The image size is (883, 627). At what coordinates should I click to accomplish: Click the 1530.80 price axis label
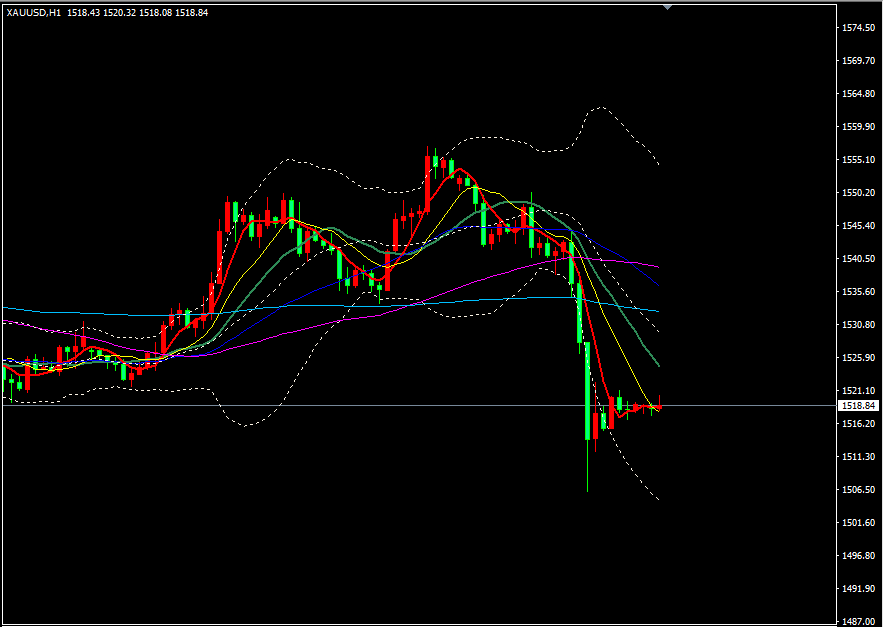[x=858, y=324]
